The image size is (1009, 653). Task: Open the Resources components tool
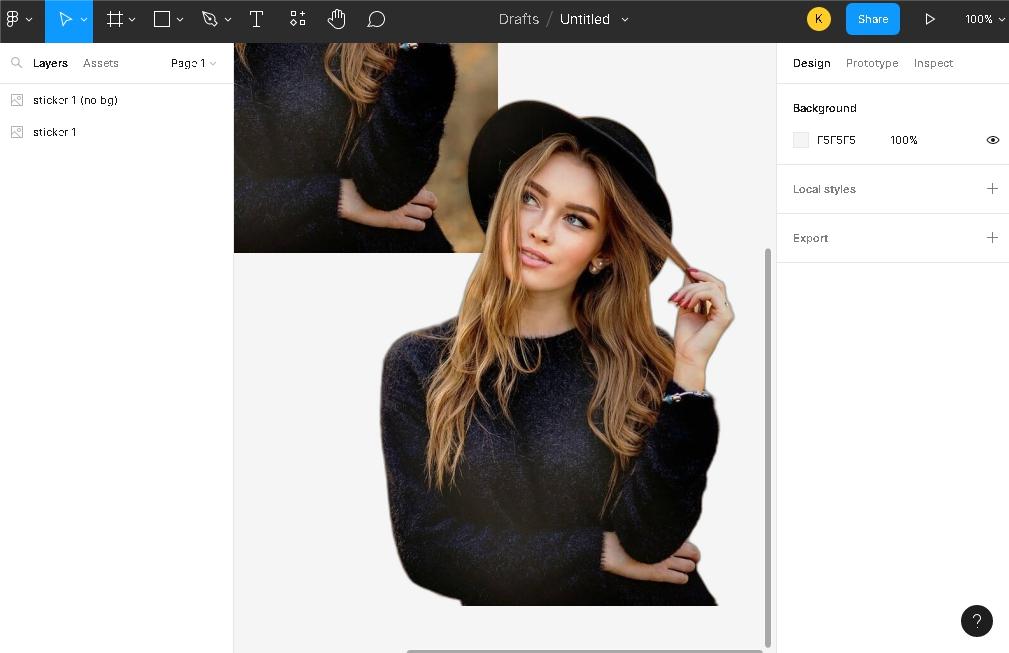pyautogui.click(x=298, y=19)
